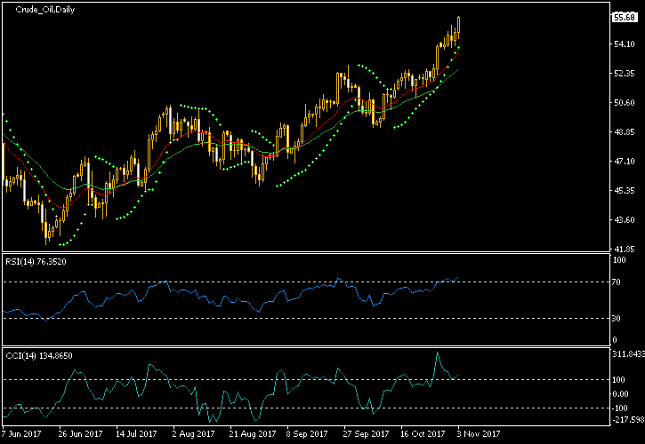Click the Crude_Oil,Daily chart title
This screenshot has width=645, height=444.
(45, 9)
